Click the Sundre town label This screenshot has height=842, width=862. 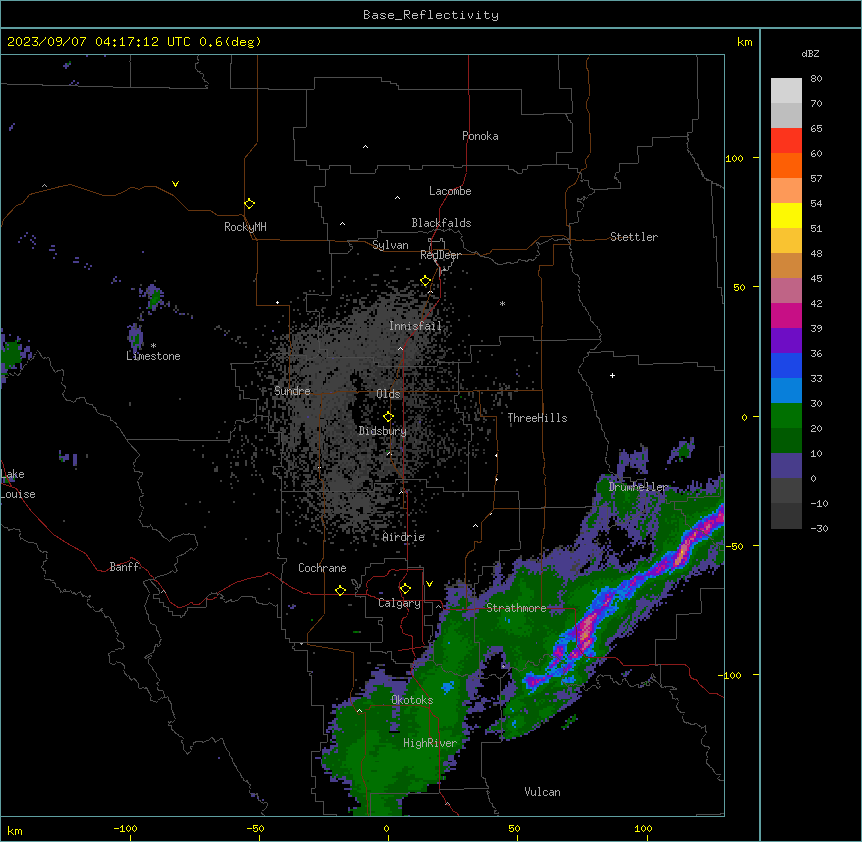[x=292, y=391]
